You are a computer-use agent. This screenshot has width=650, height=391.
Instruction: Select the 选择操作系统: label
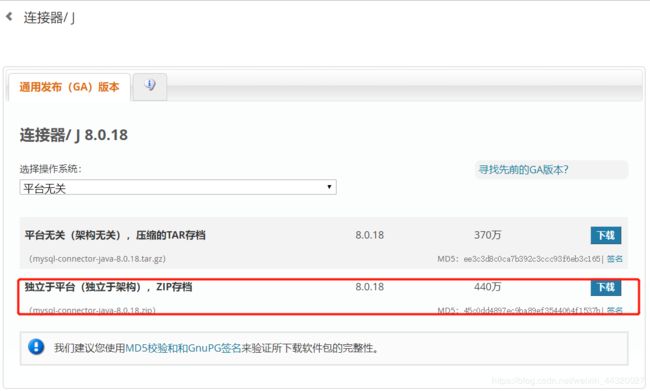pyautogui.click(x=51, y=169)
